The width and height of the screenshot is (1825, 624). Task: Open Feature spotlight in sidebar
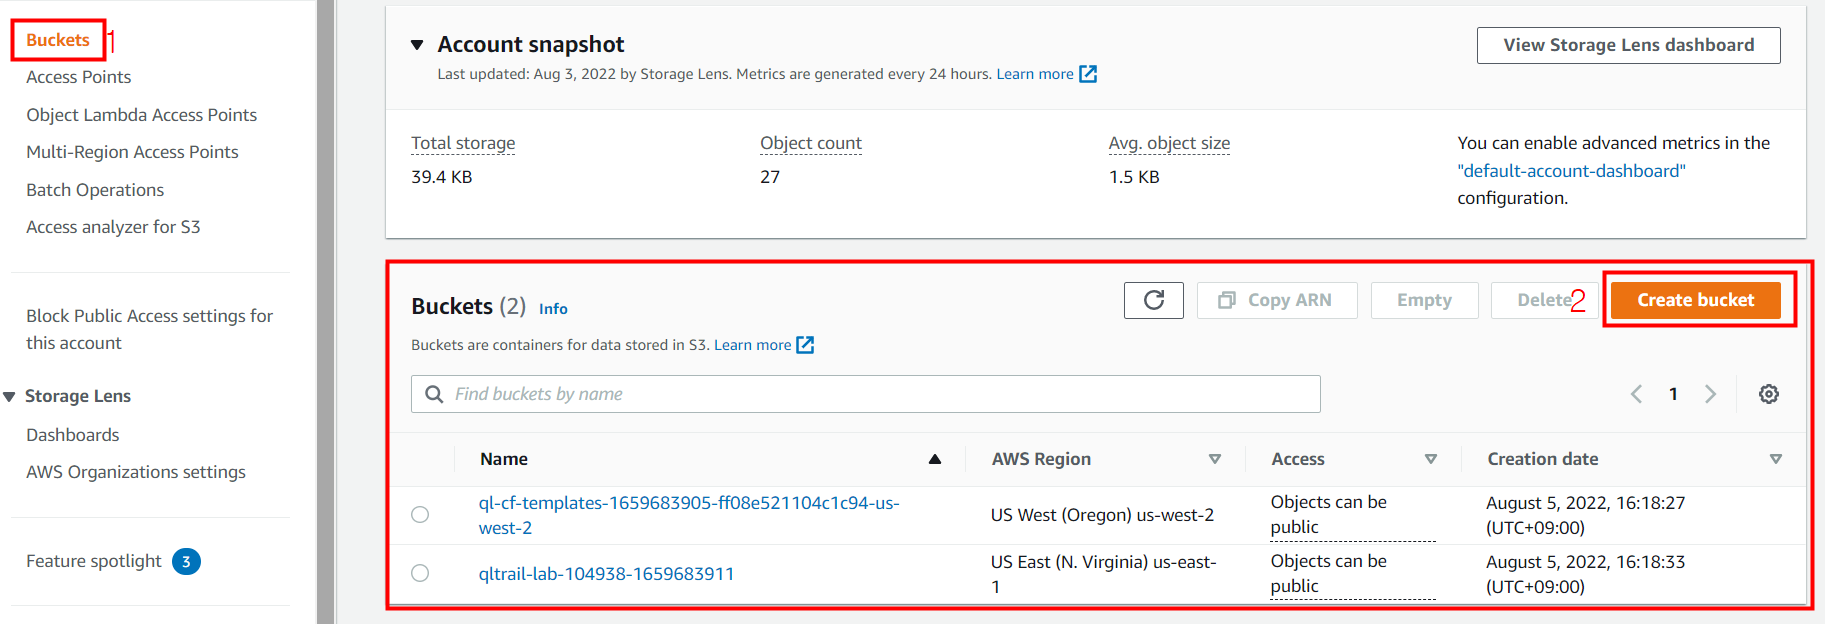(x=94, y=562)
